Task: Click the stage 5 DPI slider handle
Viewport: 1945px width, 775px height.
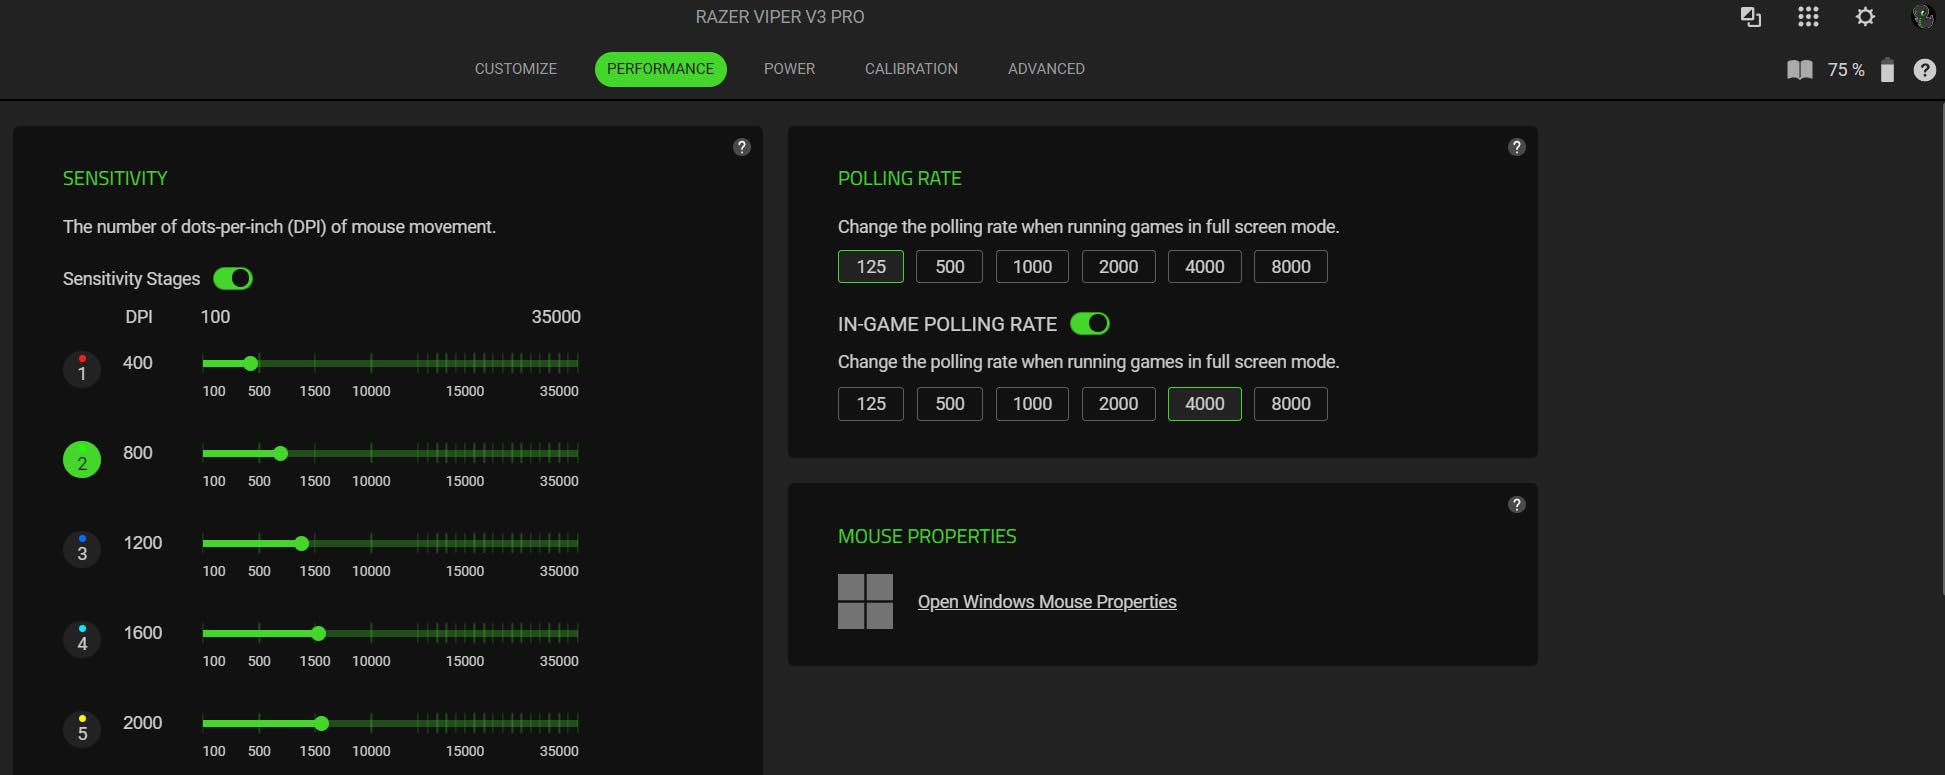Action: coord(322,724)
